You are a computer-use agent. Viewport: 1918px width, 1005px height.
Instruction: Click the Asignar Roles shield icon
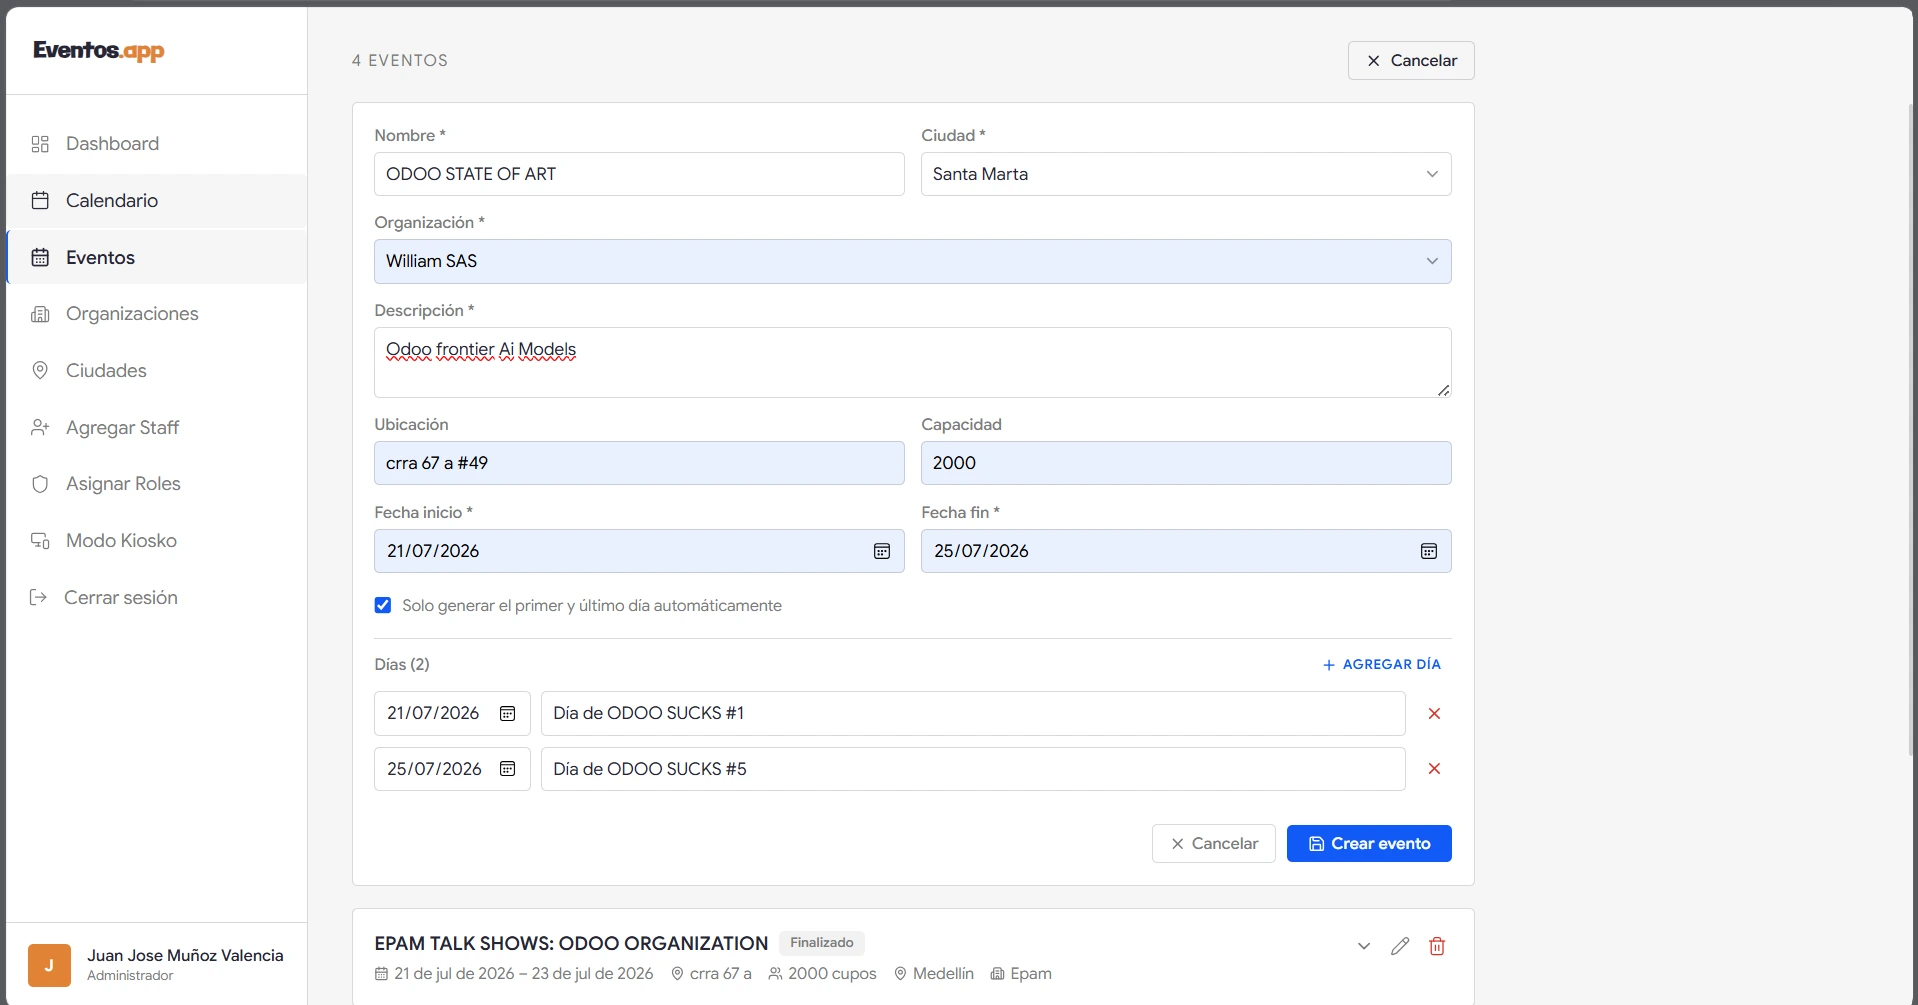[x=40, y=484]
